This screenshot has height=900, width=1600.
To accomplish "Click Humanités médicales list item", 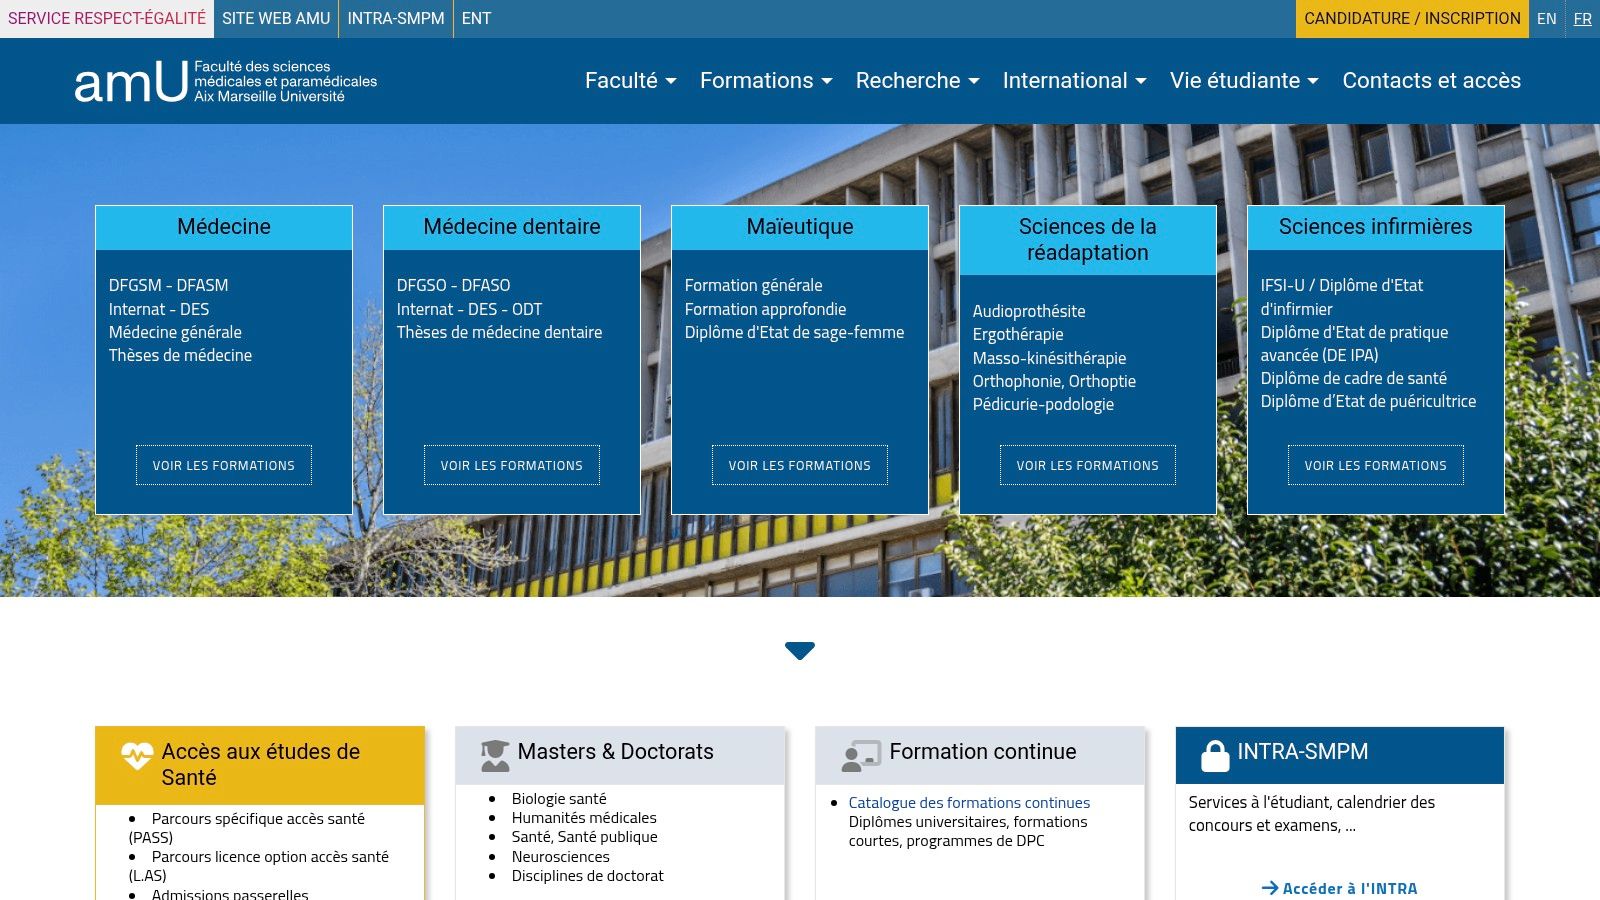I will point(584,818).
